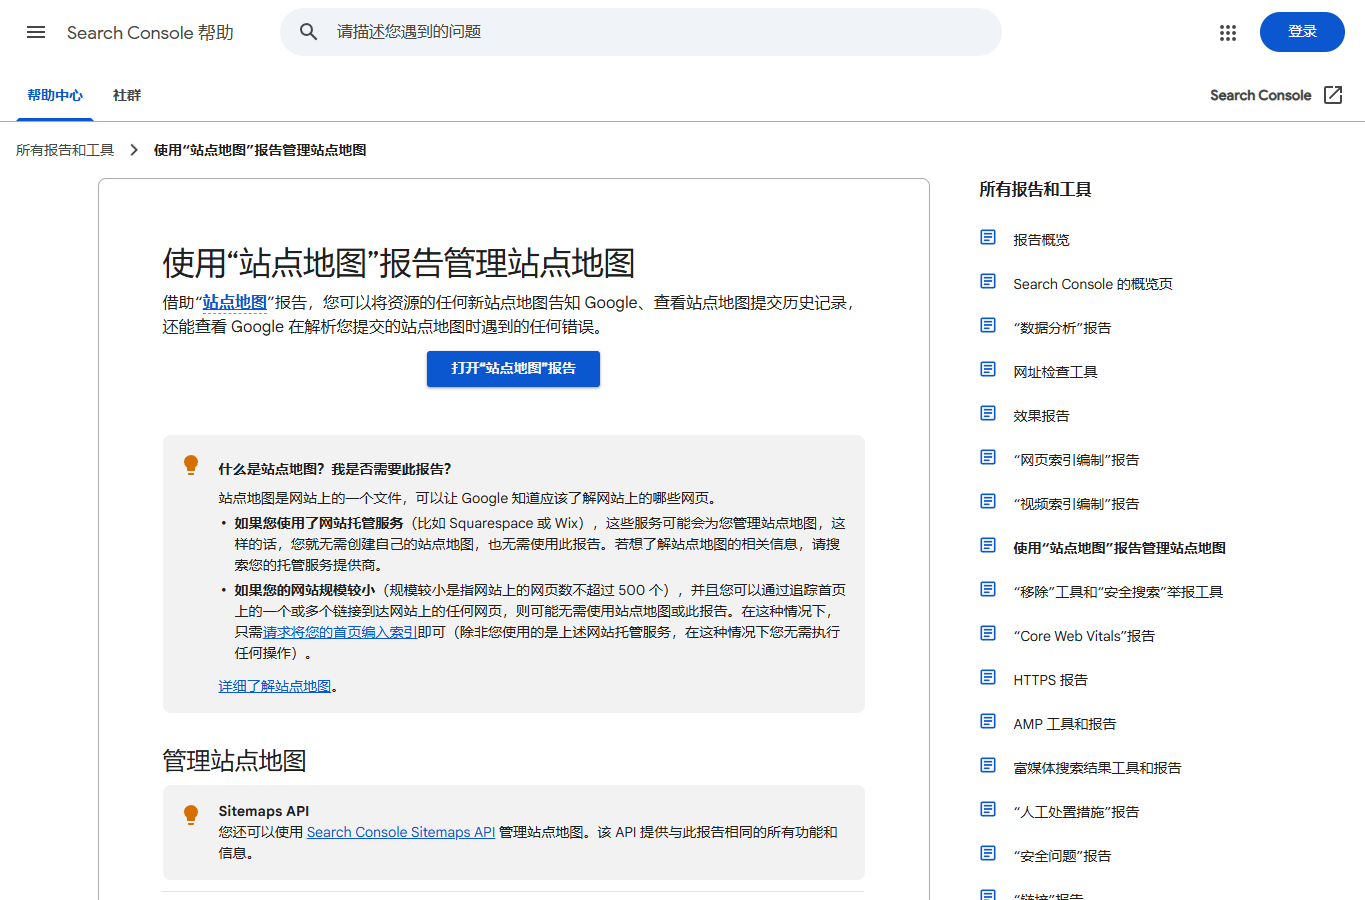Screen dimensions: 1365x900
Task: Click the external link icon beside Search Console
Action: (x=1333, y=95)
